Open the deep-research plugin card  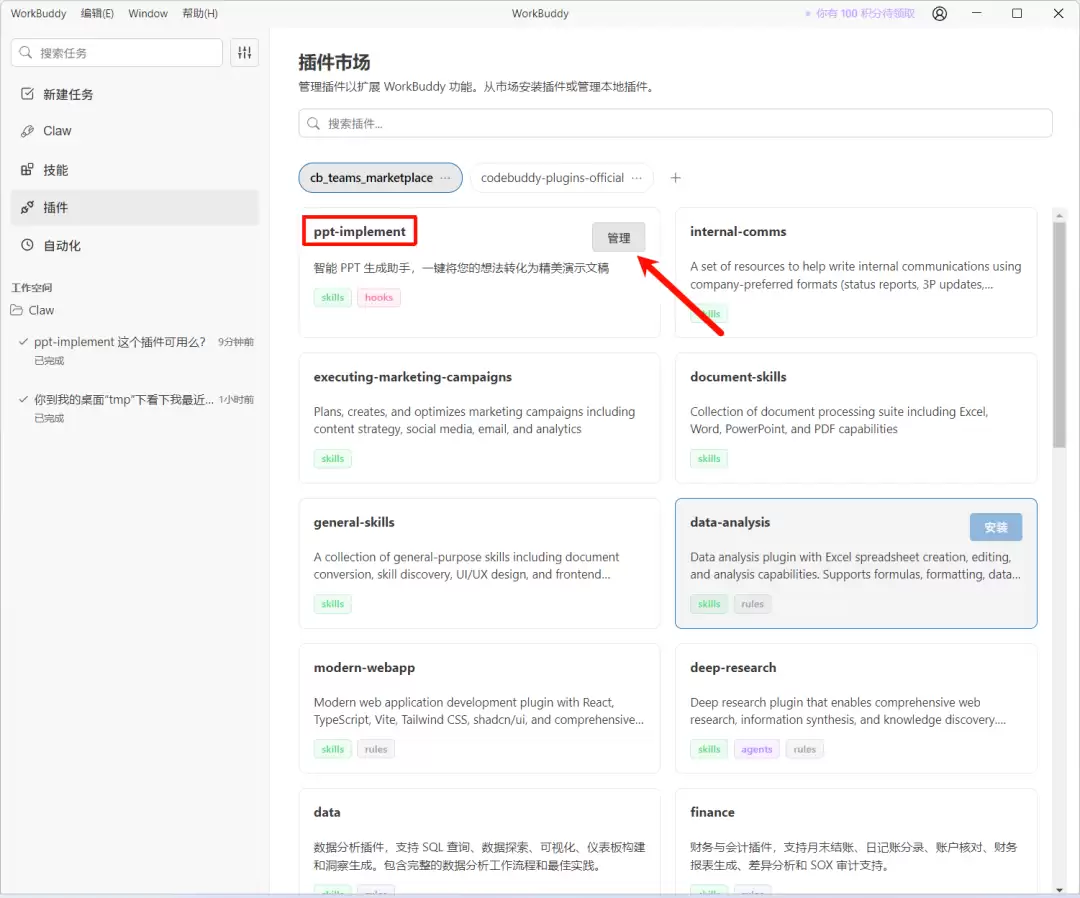click(855, 707)
